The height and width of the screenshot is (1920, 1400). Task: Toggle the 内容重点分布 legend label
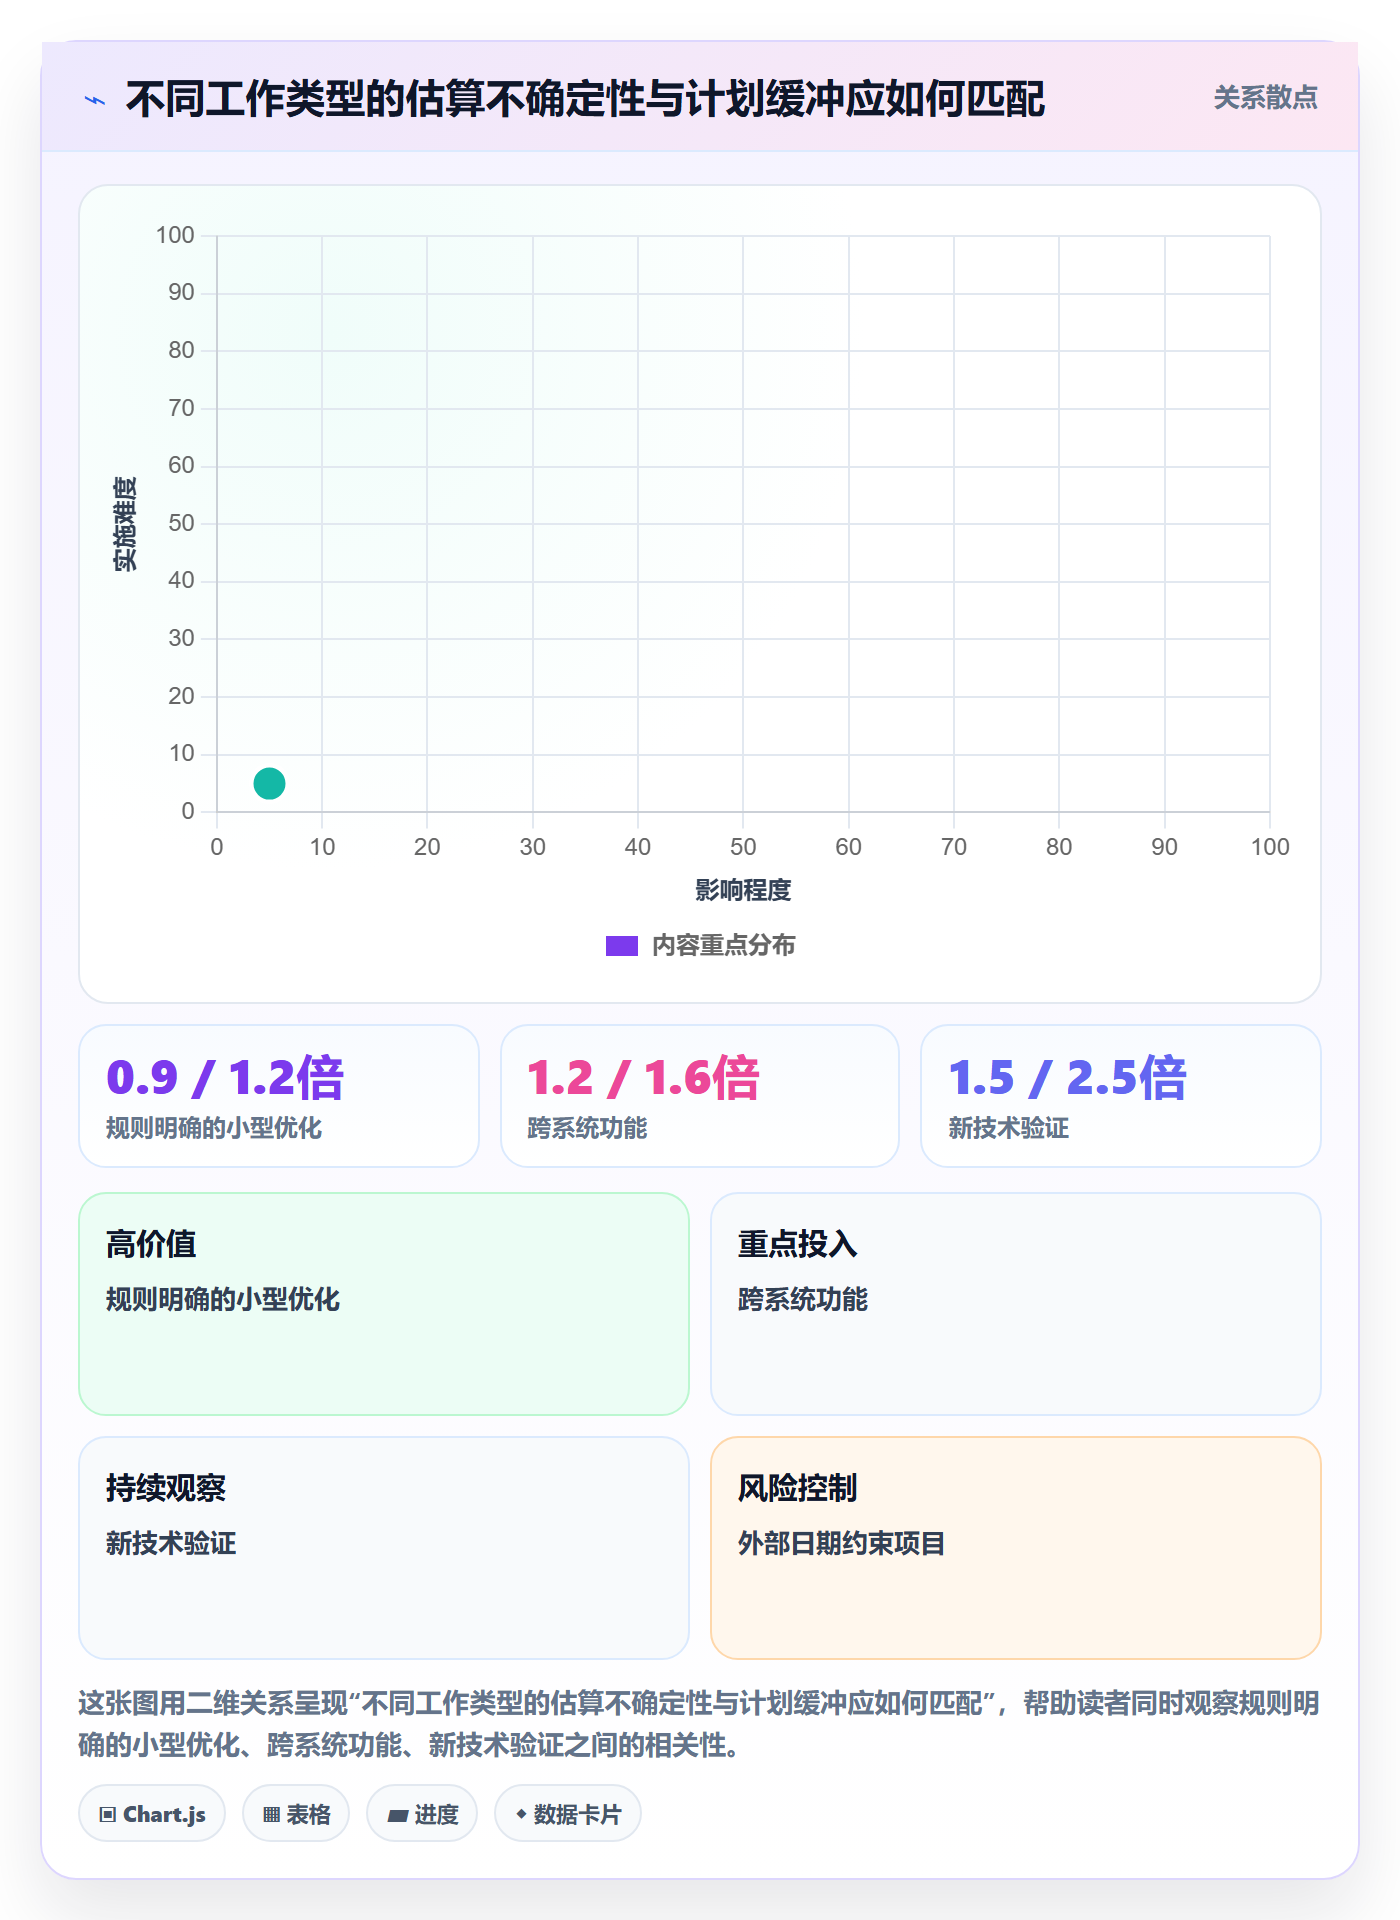tap(723, 946)
